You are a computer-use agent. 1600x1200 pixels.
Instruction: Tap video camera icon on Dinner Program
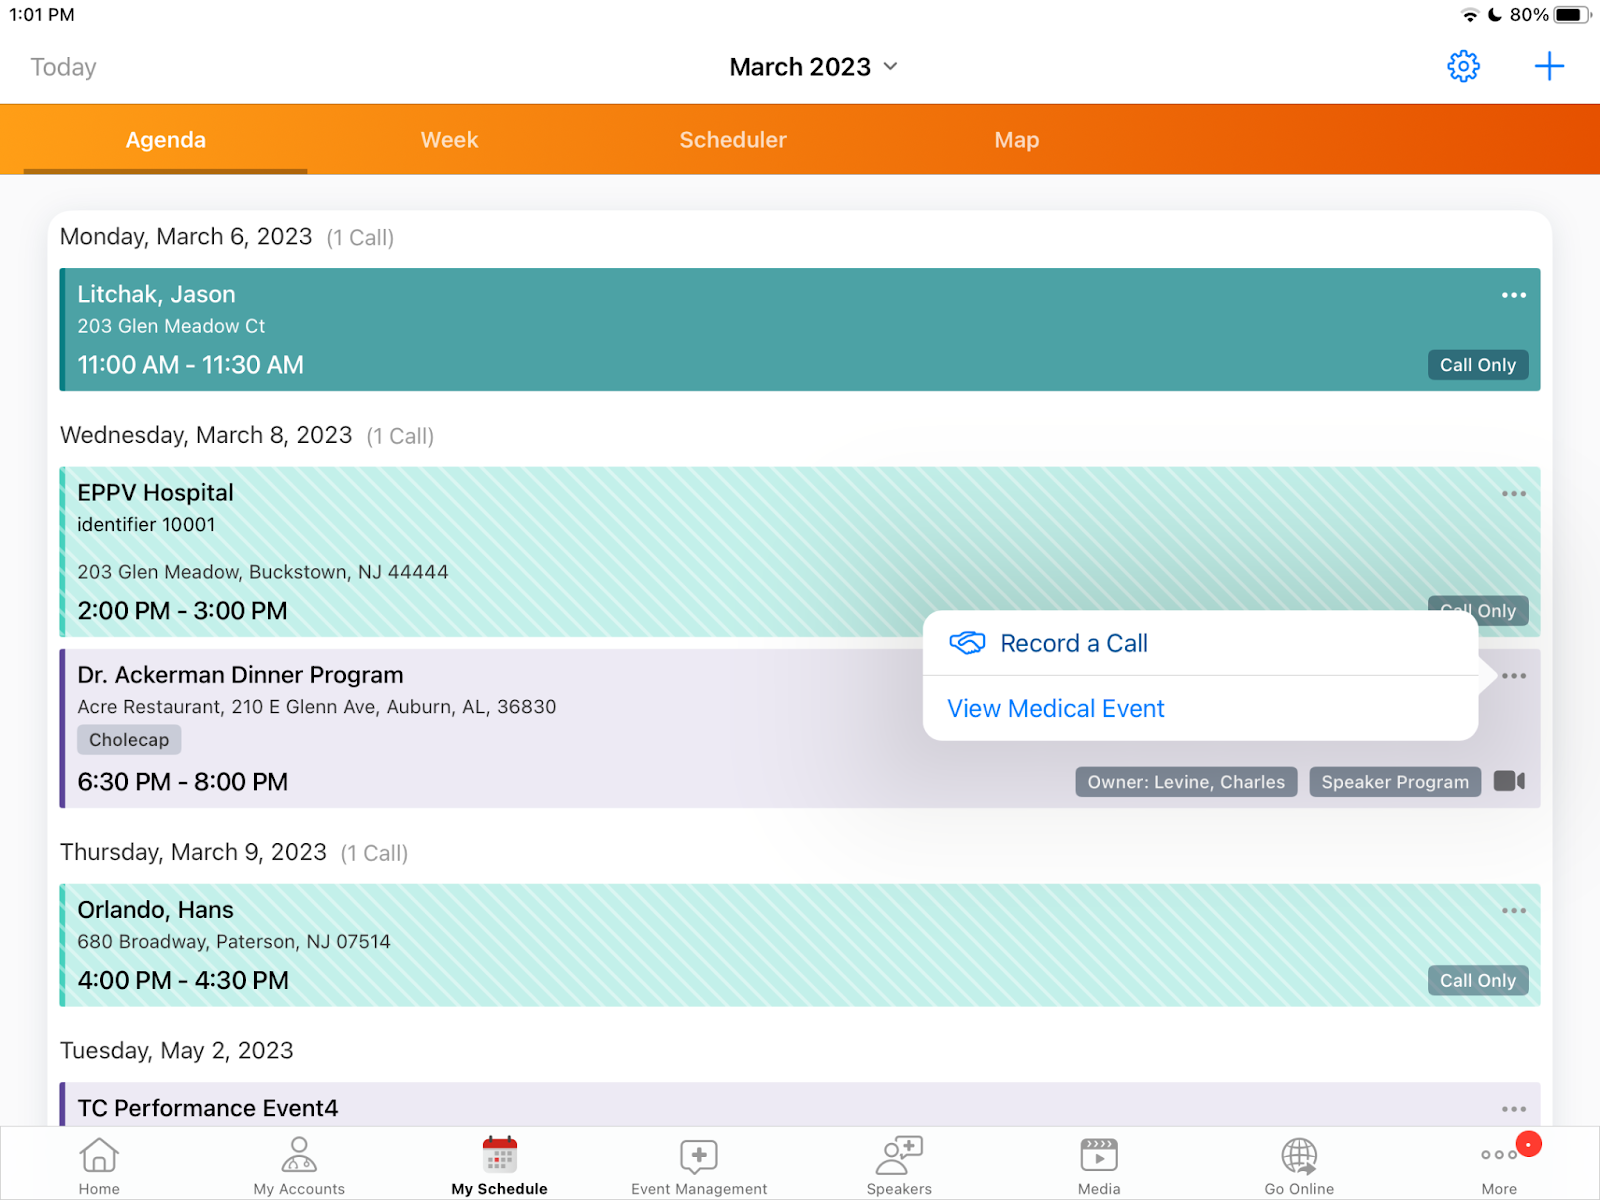[x=1509, y=781]
